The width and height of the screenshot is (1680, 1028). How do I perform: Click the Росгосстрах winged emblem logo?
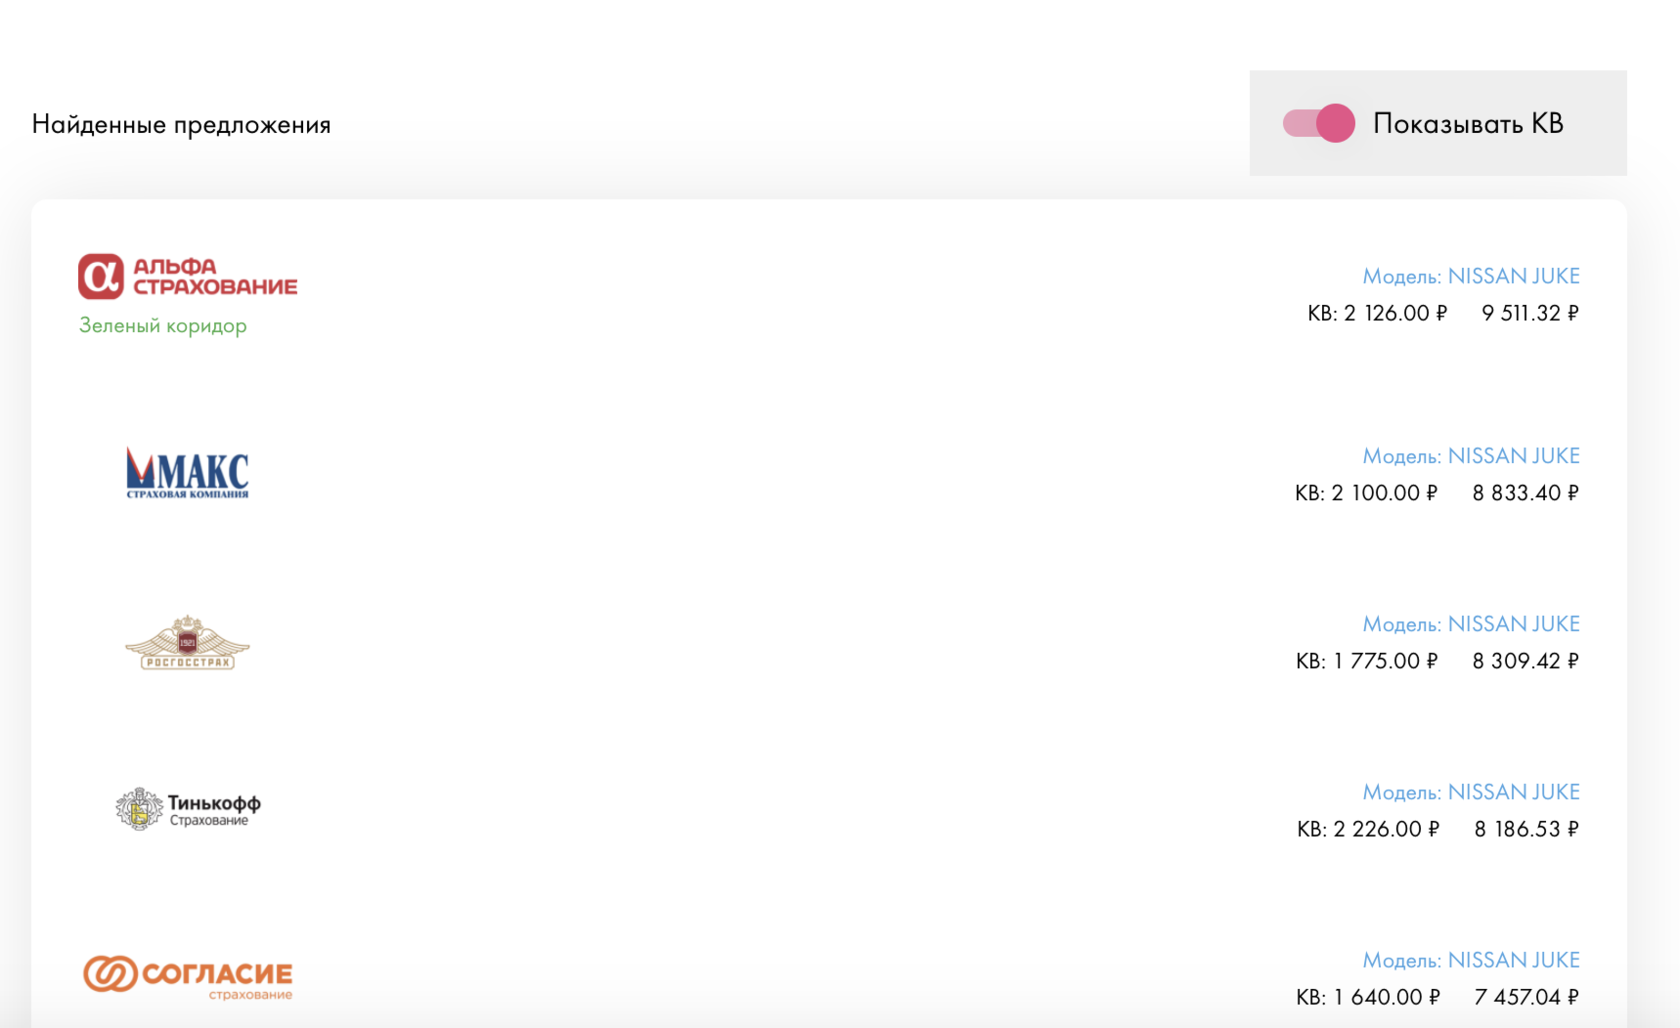(x=187, y=643)
